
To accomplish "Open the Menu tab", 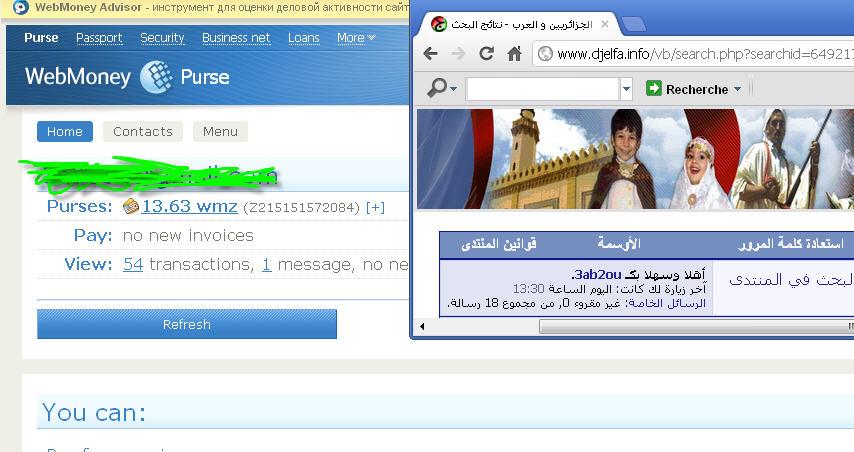I will click(x=220, y=131).
